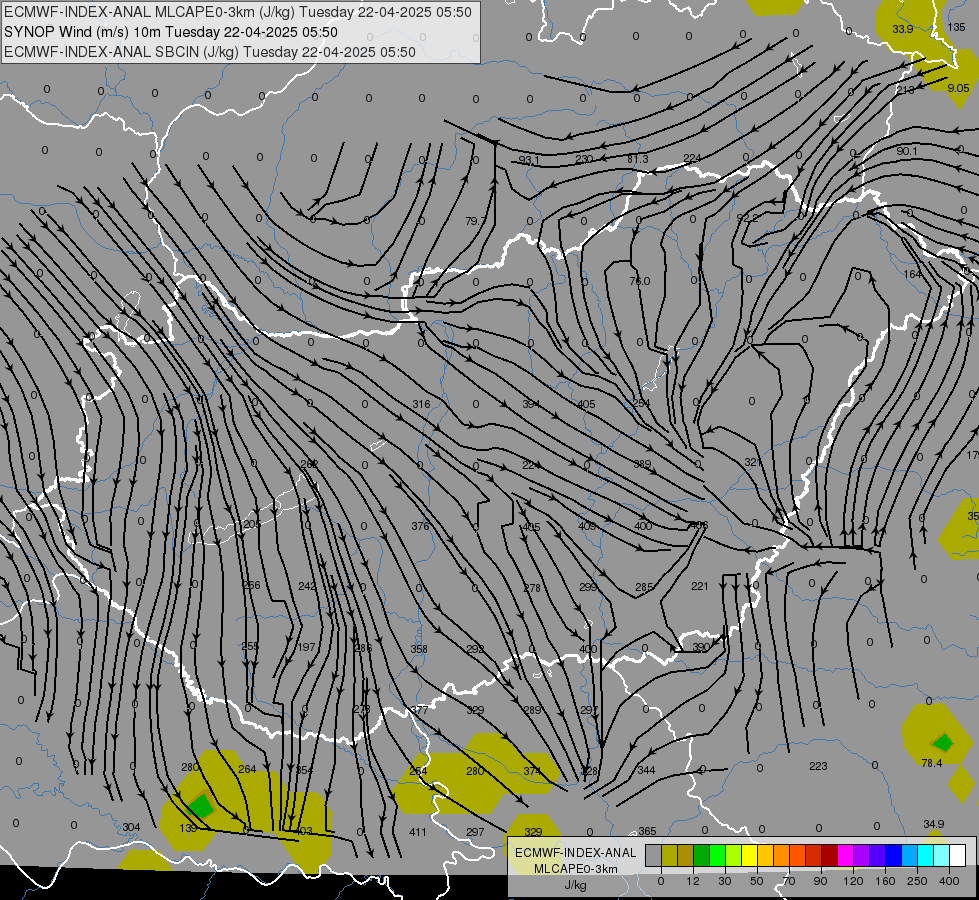Image resolution: width=979 pixels, height=900 pixels.
Task: Click the map value '365'
Action: (x=647, y=831)
